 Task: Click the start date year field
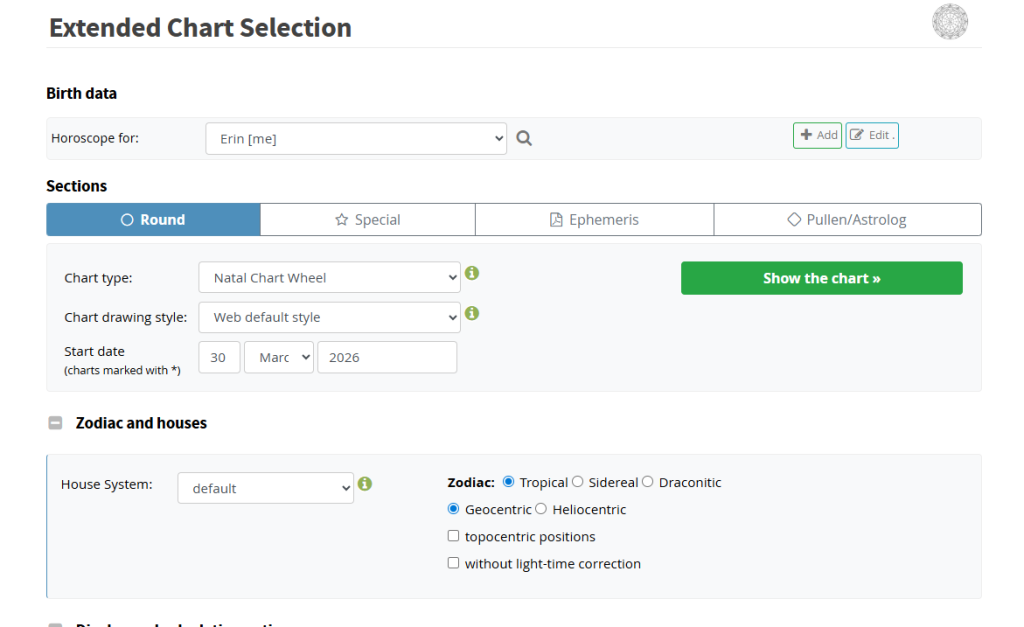coord(386,357)
